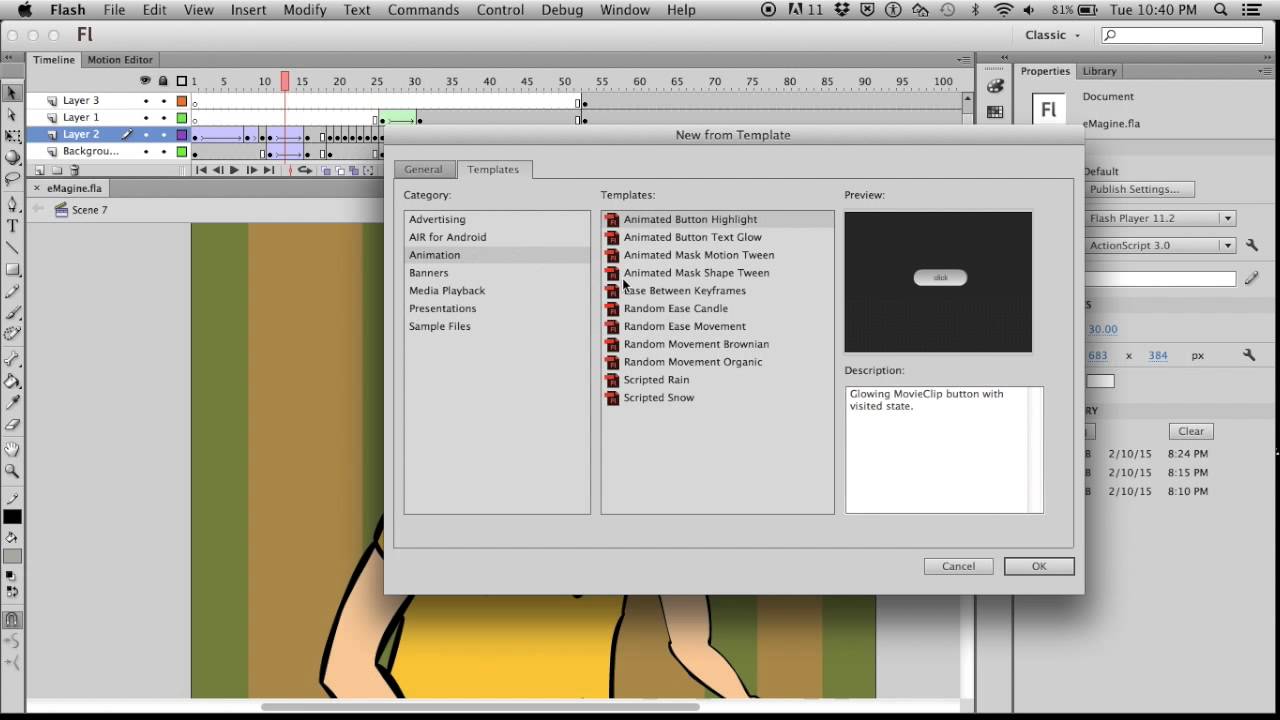Toggle visibility dot for Layer 3

[146, 101]
